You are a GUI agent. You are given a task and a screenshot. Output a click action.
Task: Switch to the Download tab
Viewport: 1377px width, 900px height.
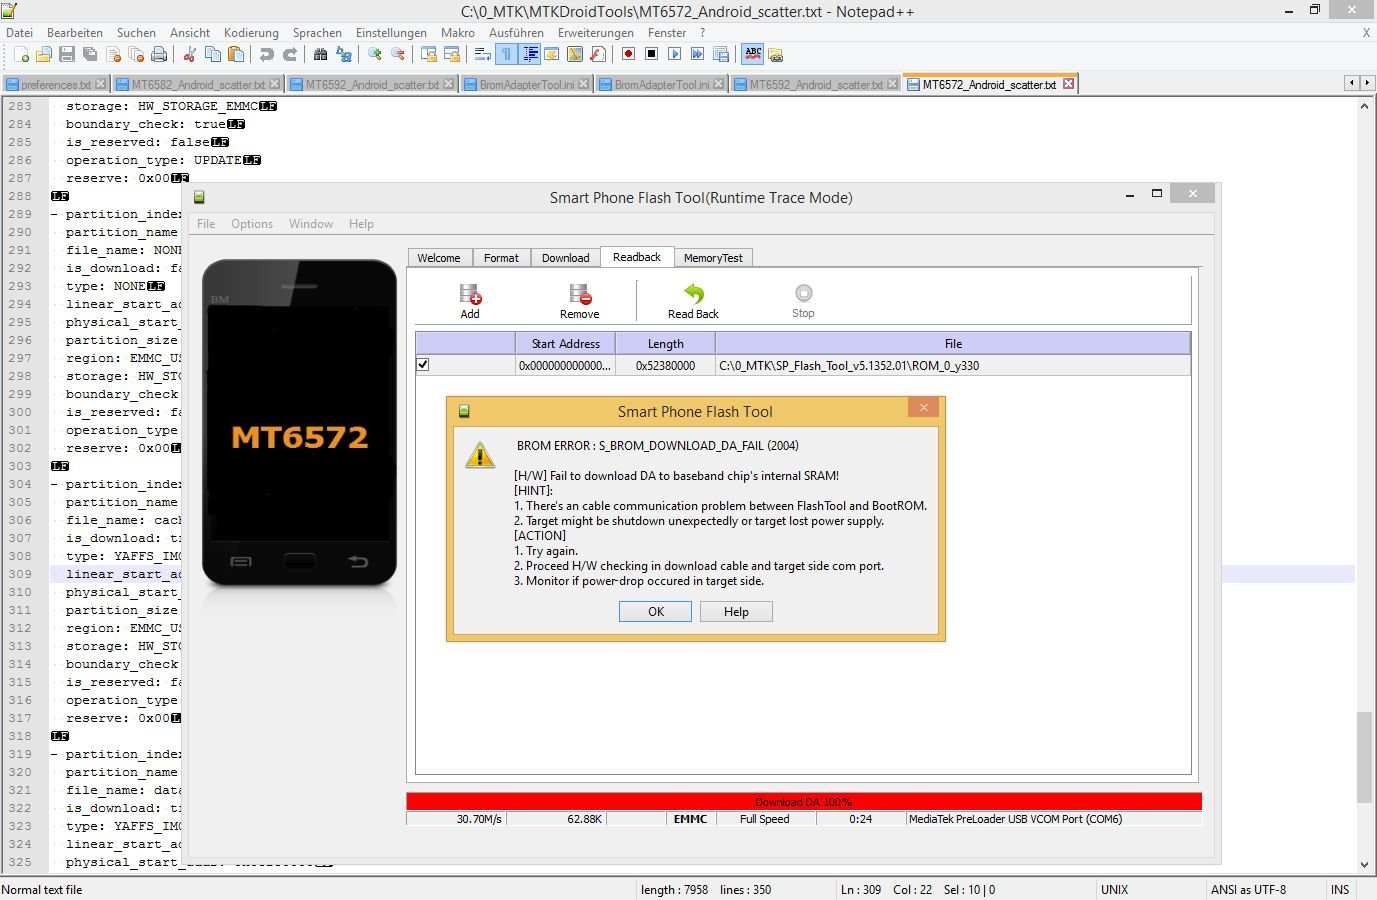[565, 258]
